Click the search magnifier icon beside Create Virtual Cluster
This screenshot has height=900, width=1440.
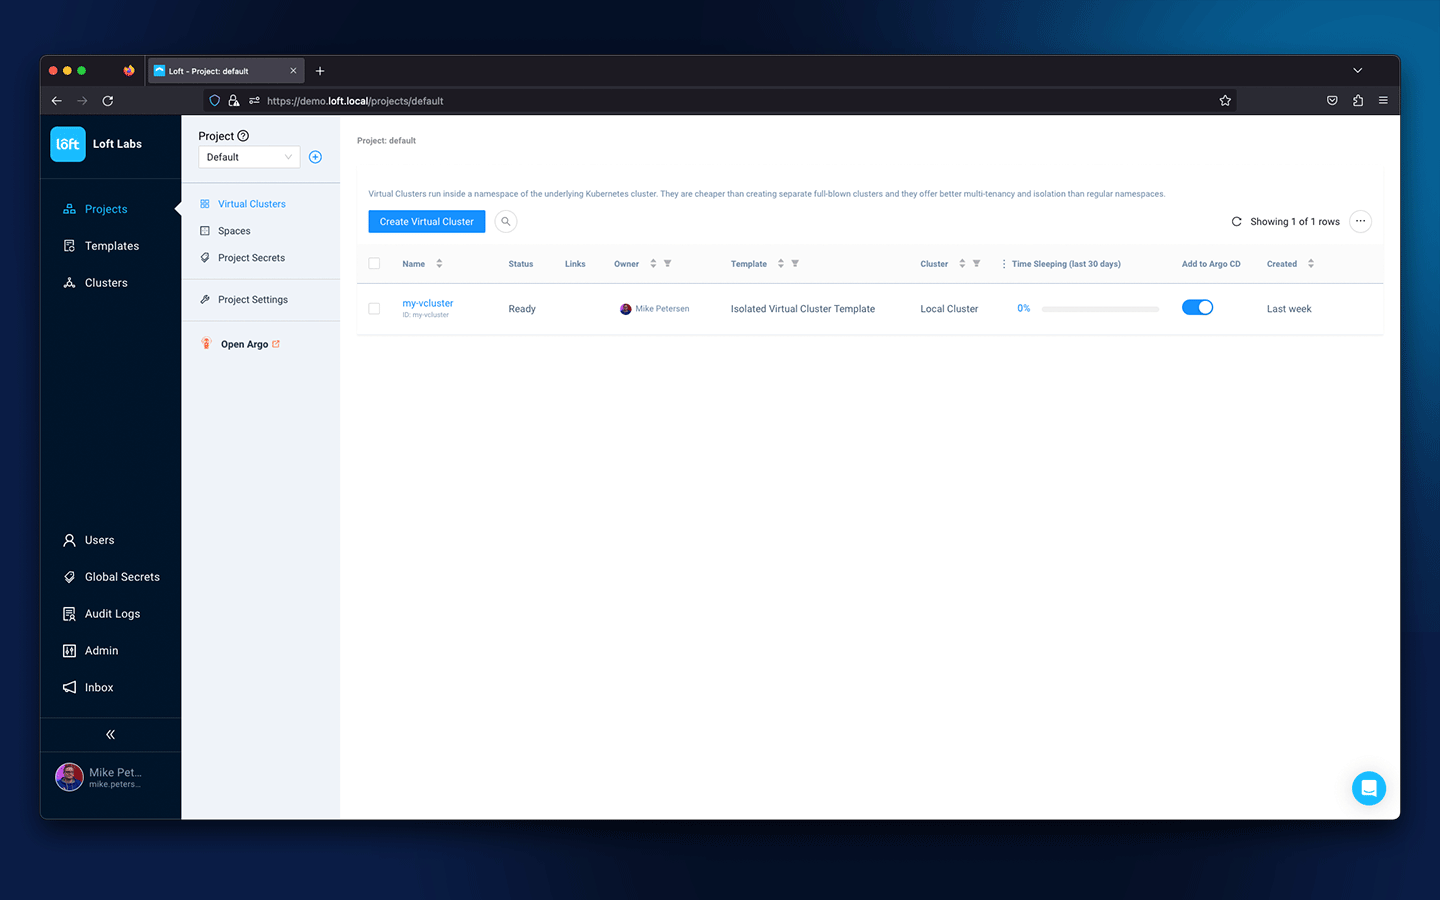pos(506,222)
